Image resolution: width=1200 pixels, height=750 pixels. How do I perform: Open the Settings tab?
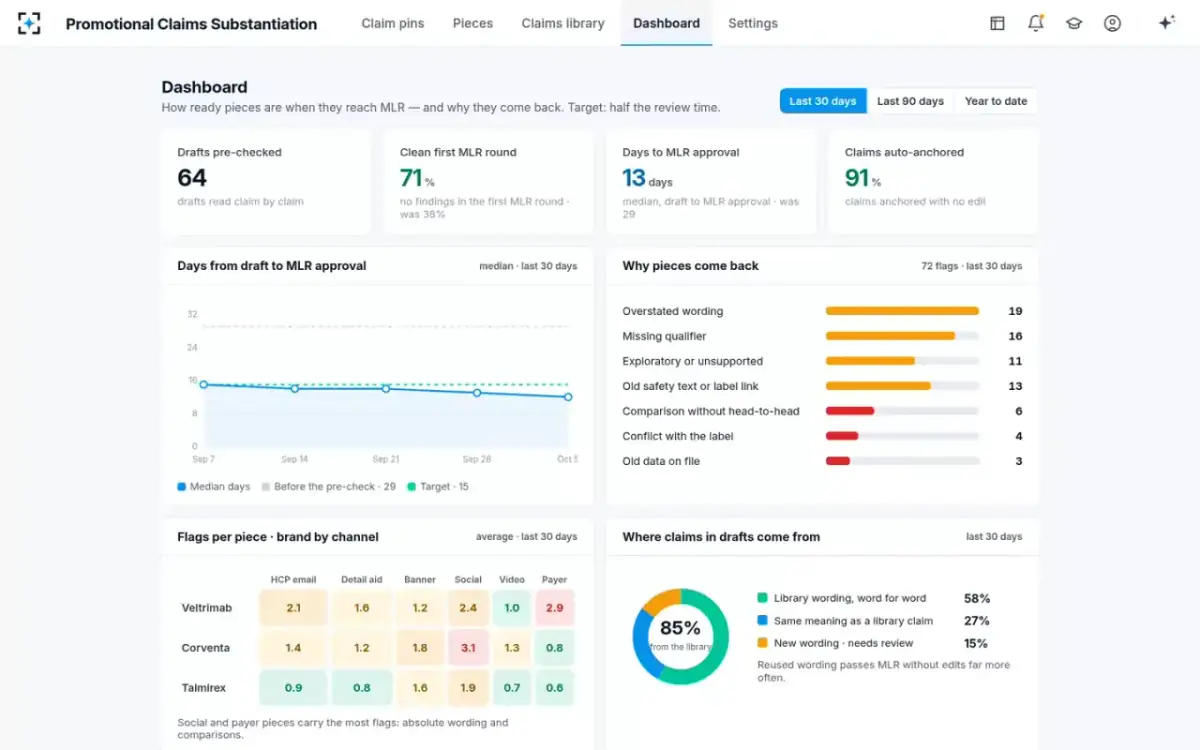point(753,23)
